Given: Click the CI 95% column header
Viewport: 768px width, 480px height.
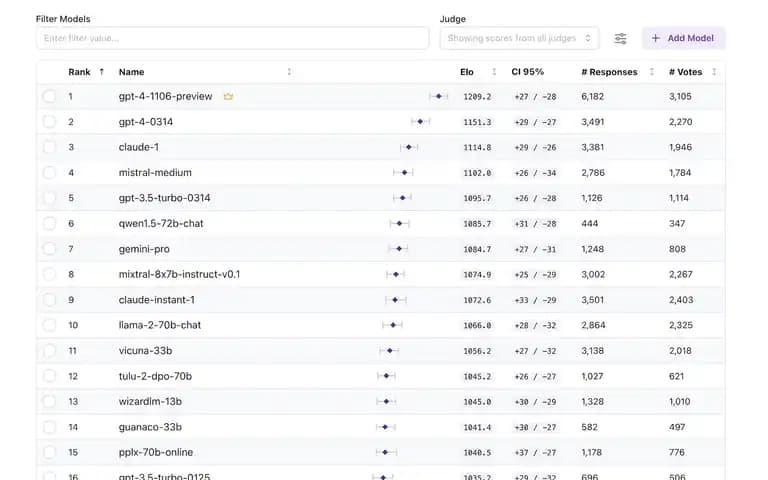Looking at the screenshot, I should coord(528,72).
